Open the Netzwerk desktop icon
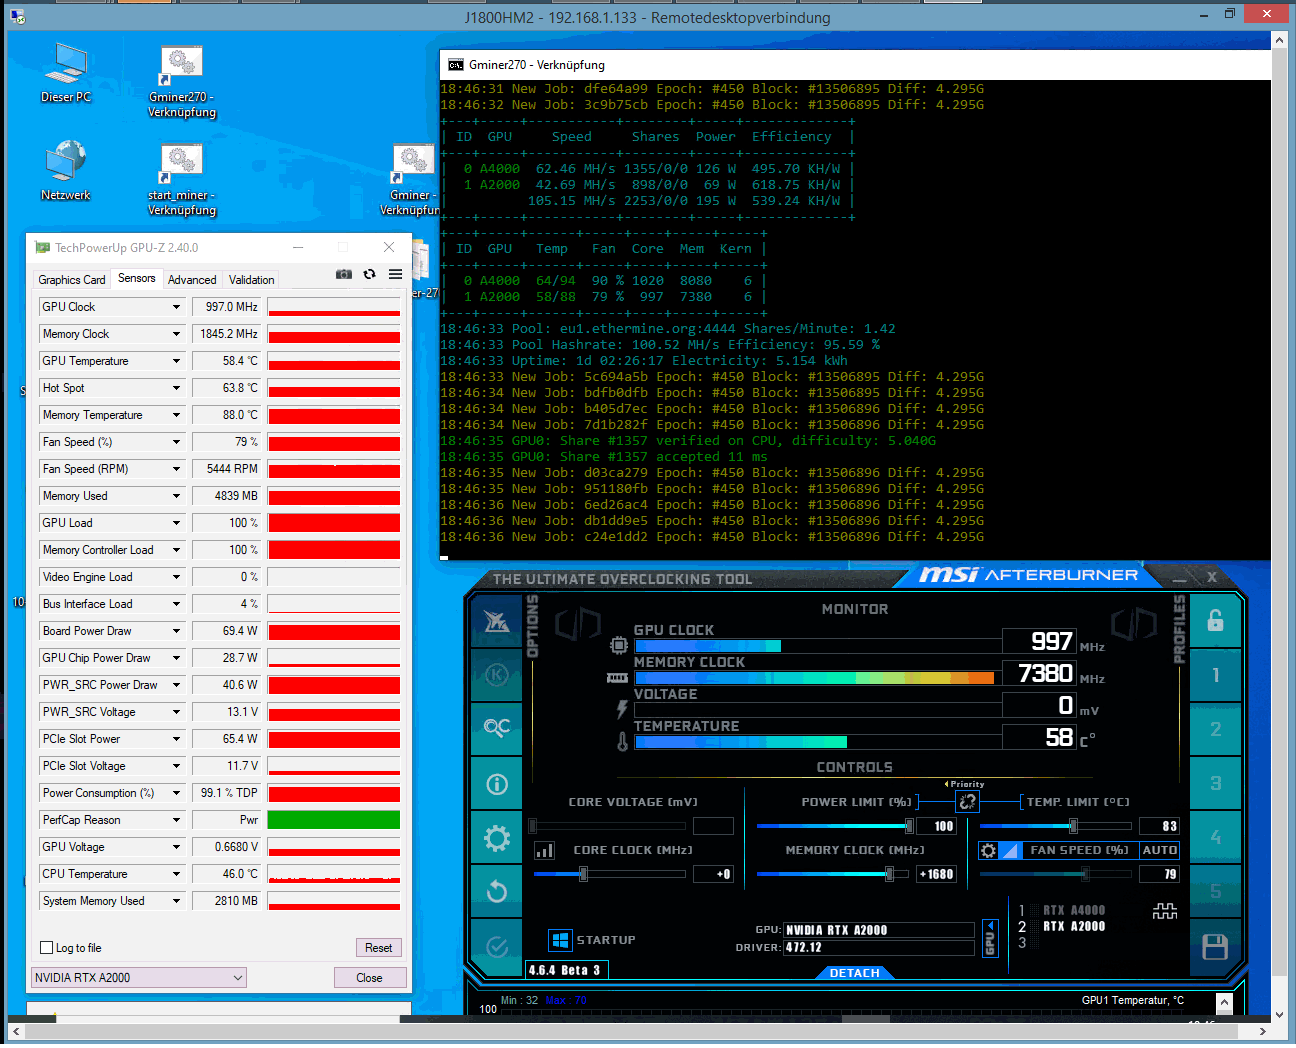1296x1048 pixels. (x=66, y=172)
